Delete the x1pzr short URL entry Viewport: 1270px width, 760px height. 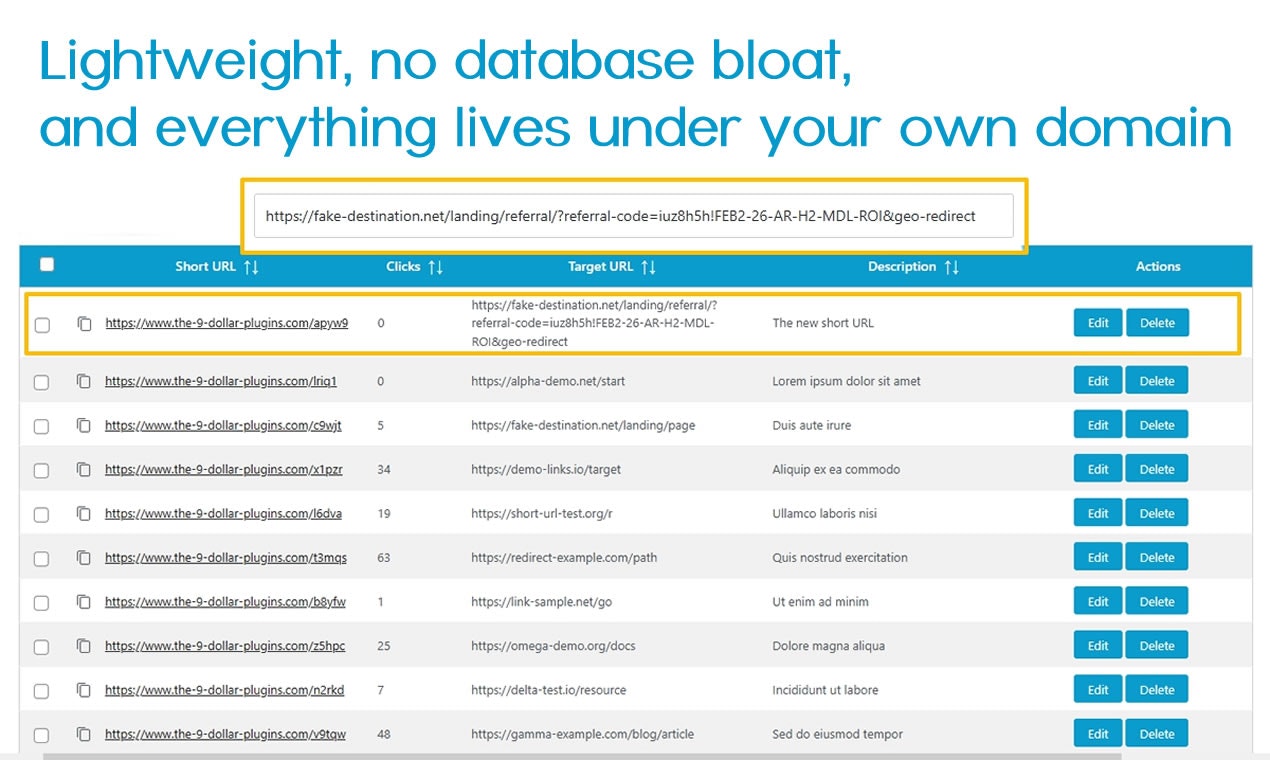(x=1157, y=469)
